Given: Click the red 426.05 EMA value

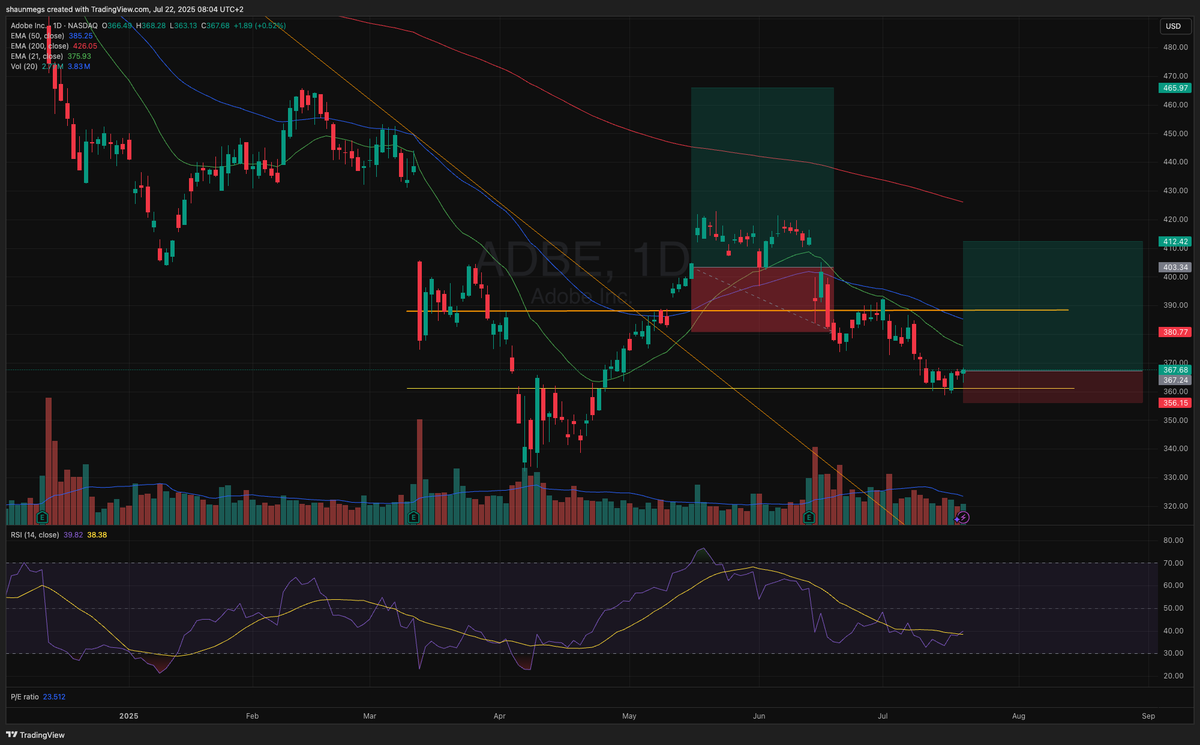Looking at the screenshot, I should (85, 45).
